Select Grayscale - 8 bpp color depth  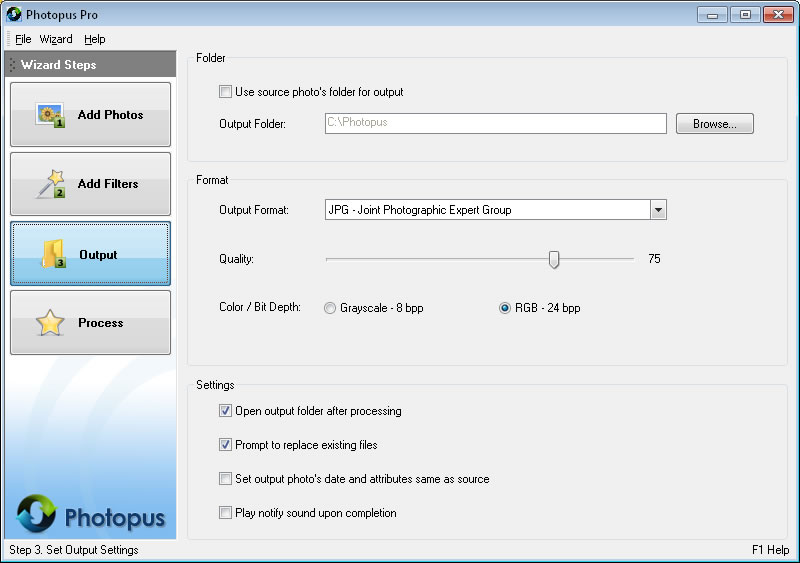coord(330,308)
